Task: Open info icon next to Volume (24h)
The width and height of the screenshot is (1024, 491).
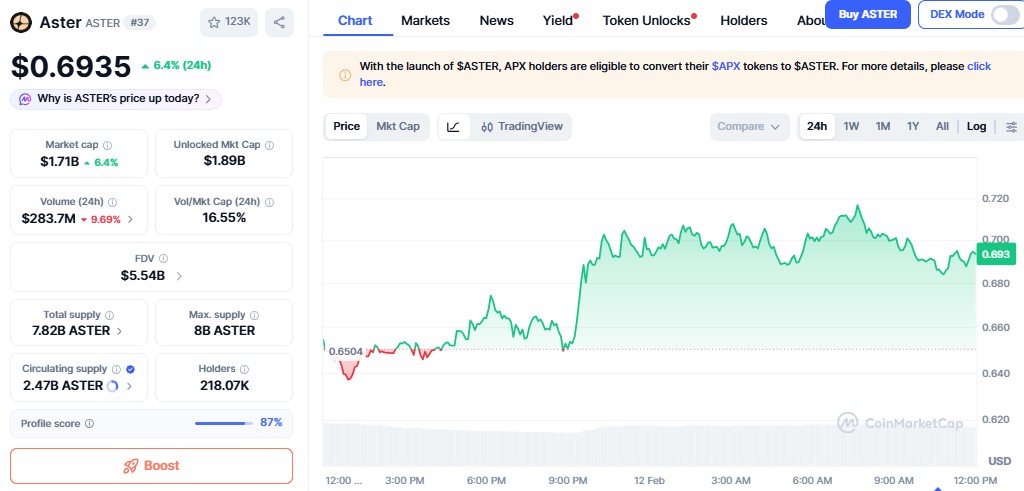Action: click(x=112, y=202)
